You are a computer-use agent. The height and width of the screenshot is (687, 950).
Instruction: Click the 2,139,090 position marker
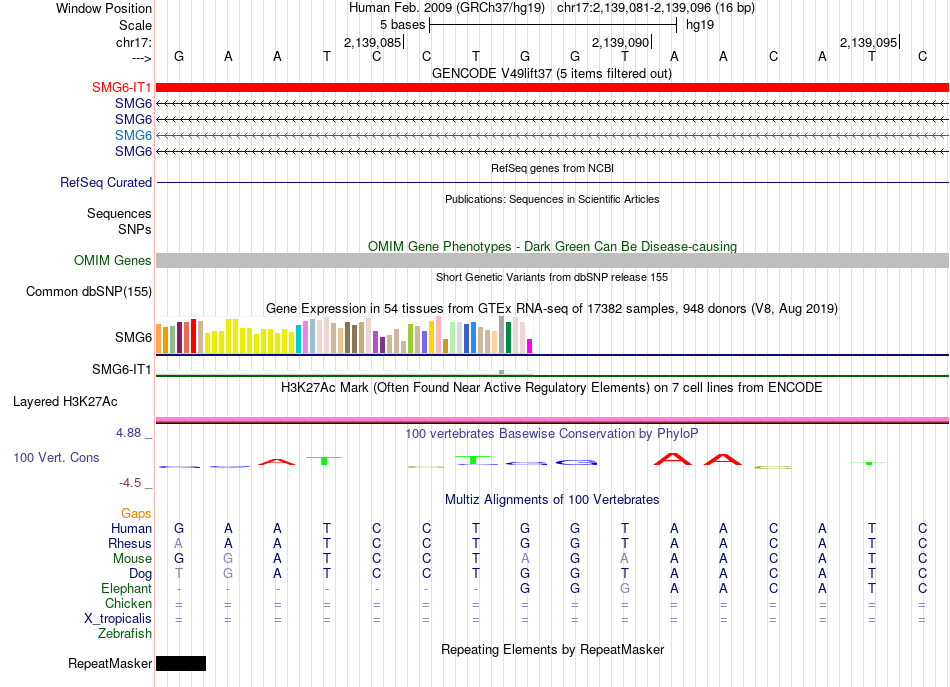pos(620,42)
